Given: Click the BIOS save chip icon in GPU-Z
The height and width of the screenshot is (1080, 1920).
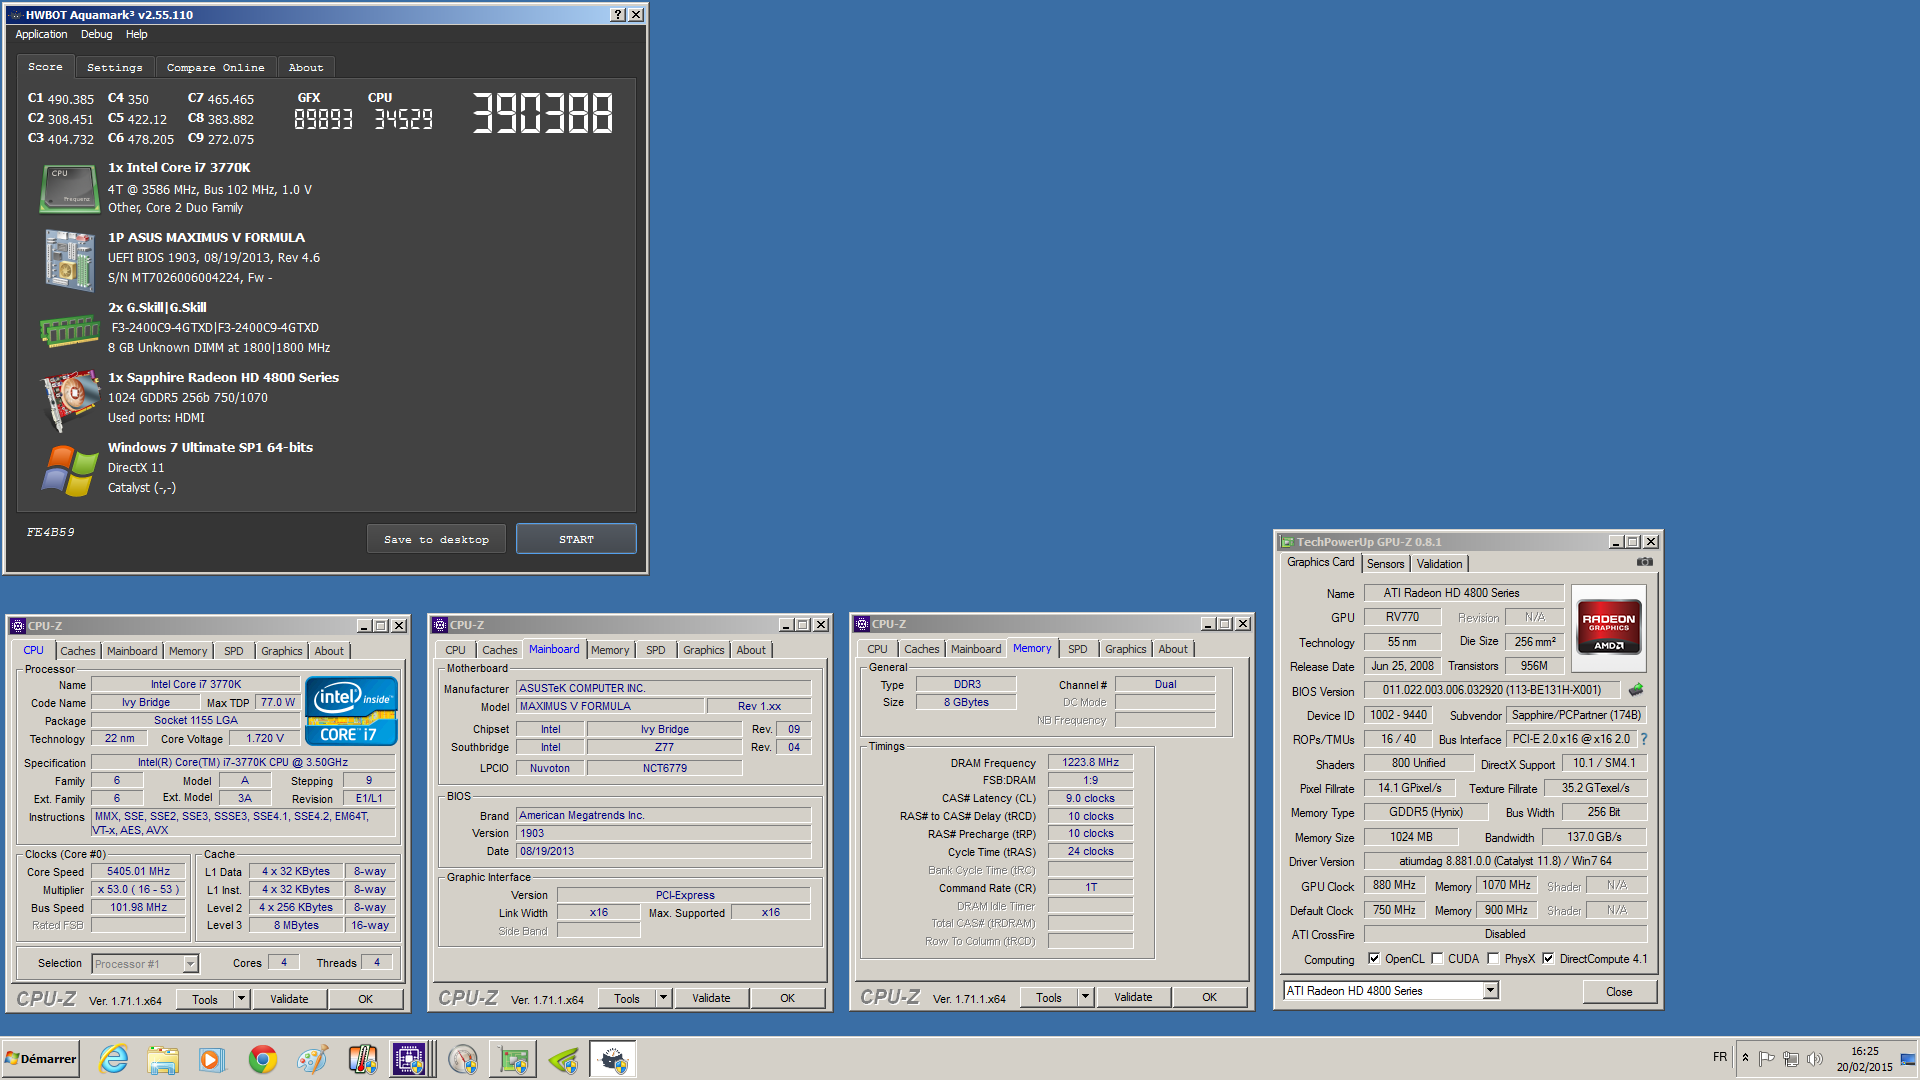Looking at the screenshot, I should [x=1636, y=690].
